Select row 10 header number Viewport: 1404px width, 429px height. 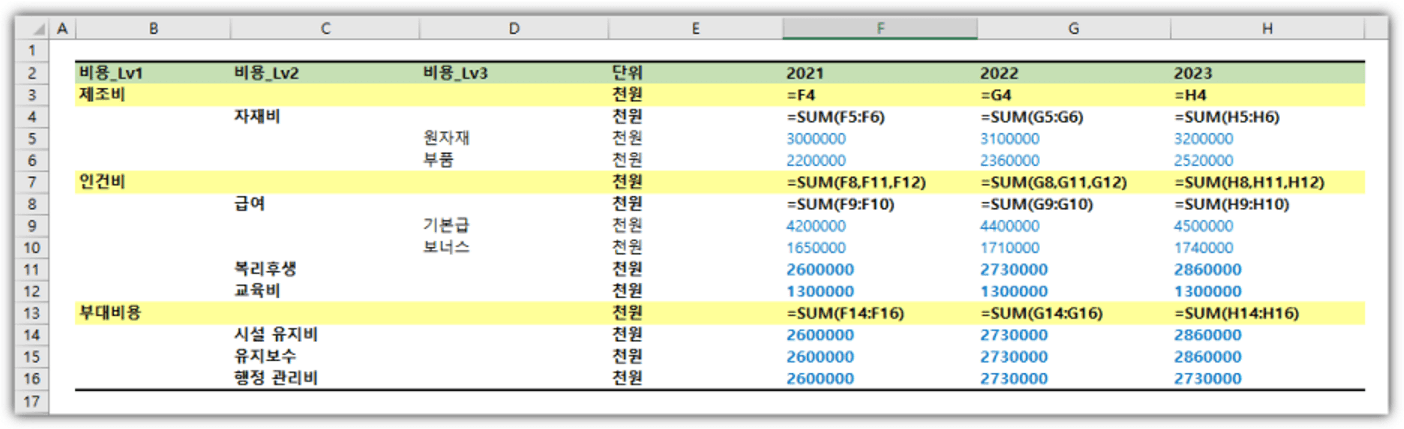pyautogui.click(x=31, y=247)
